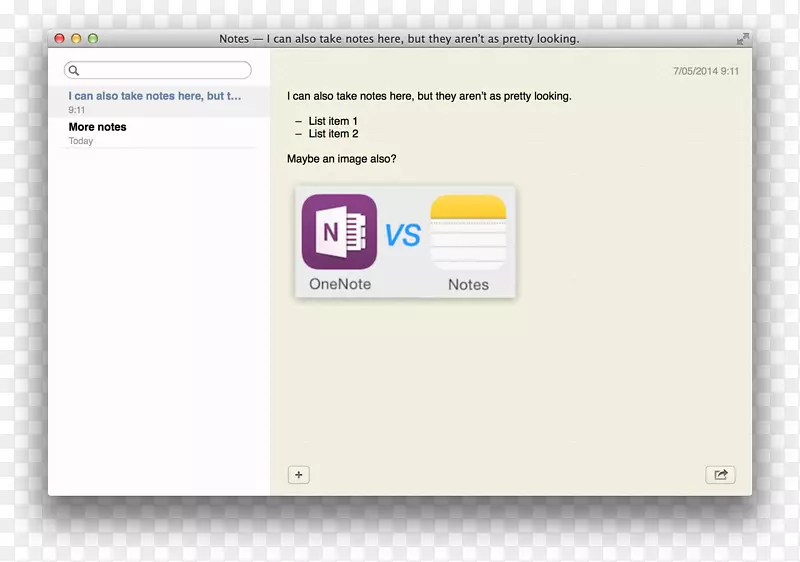The width and height of the screenshot is (800, 562).
Task: Click the 'Maybe an image also?' line
Action: 341,159
